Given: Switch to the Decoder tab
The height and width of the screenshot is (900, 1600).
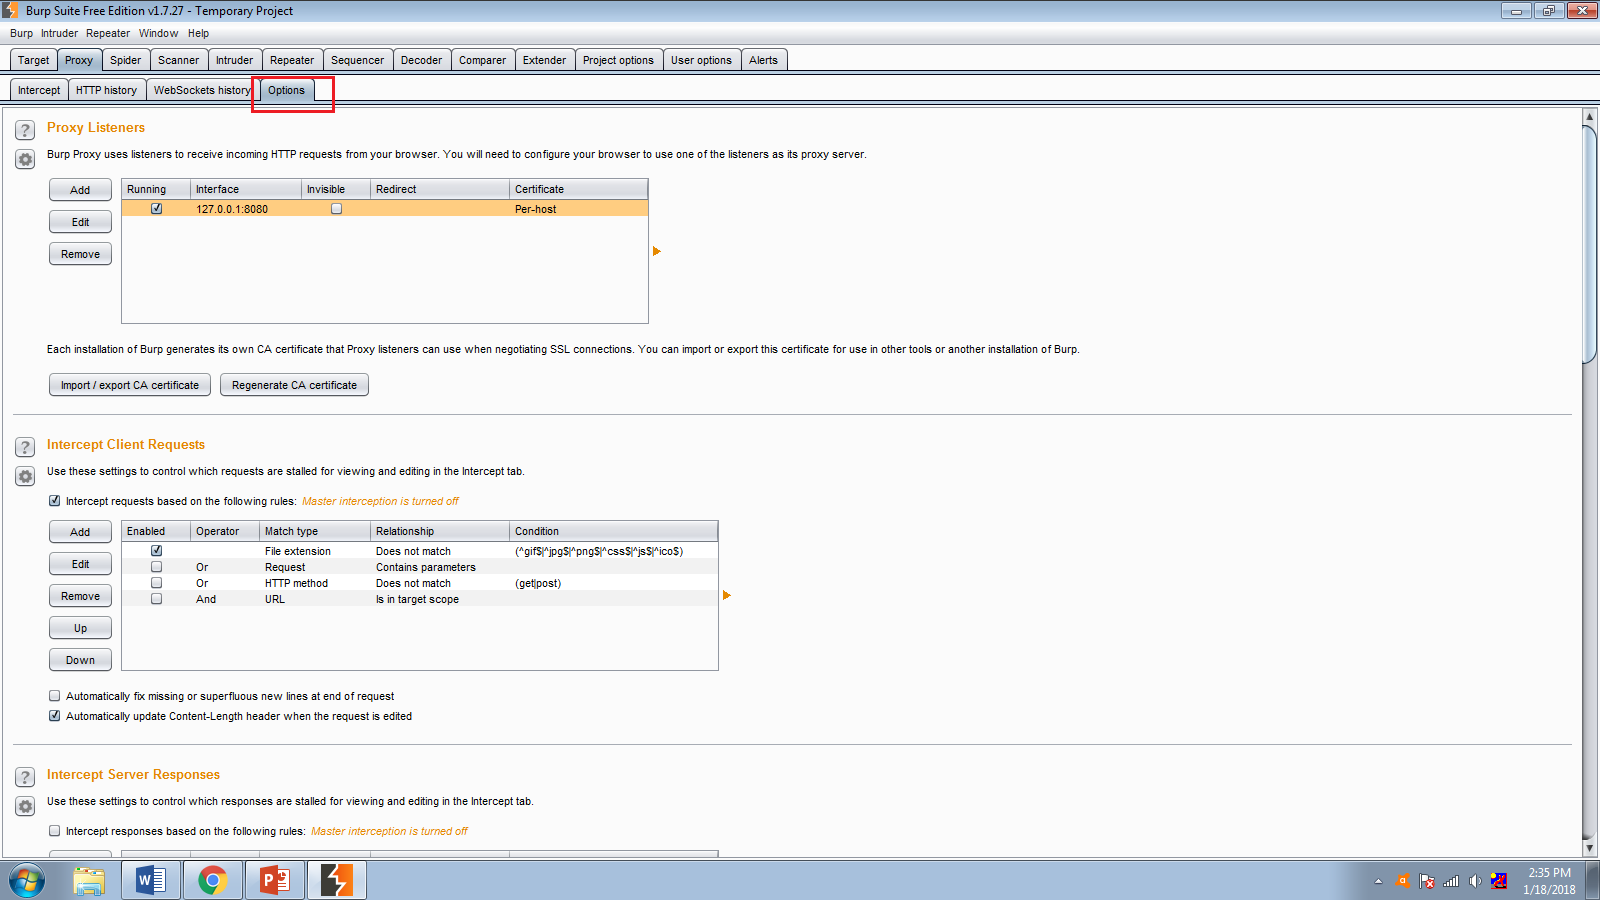Looking at the screenshot, I should 421,60.
